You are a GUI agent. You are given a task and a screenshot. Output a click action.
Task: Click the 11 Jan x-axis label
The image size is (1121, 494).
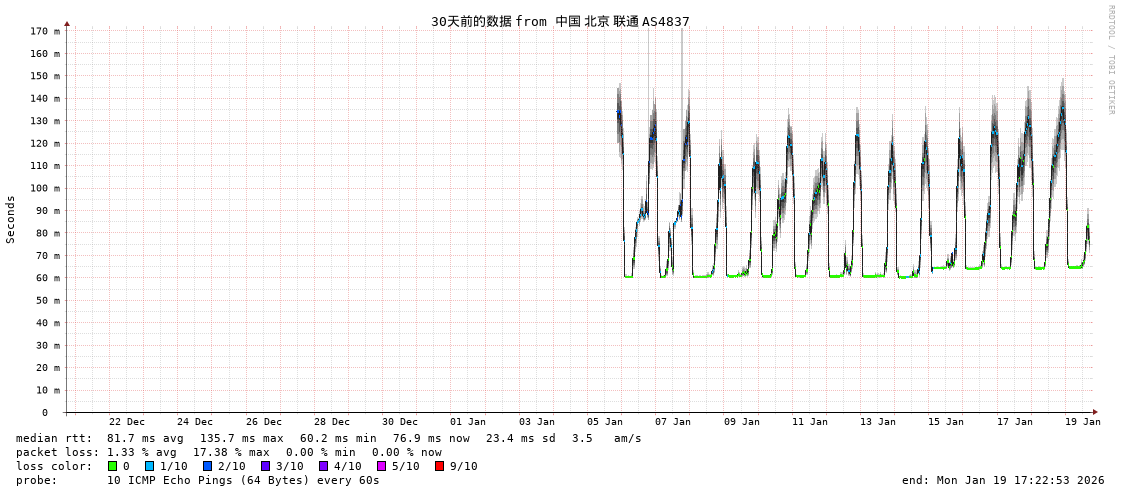[809, 422]
